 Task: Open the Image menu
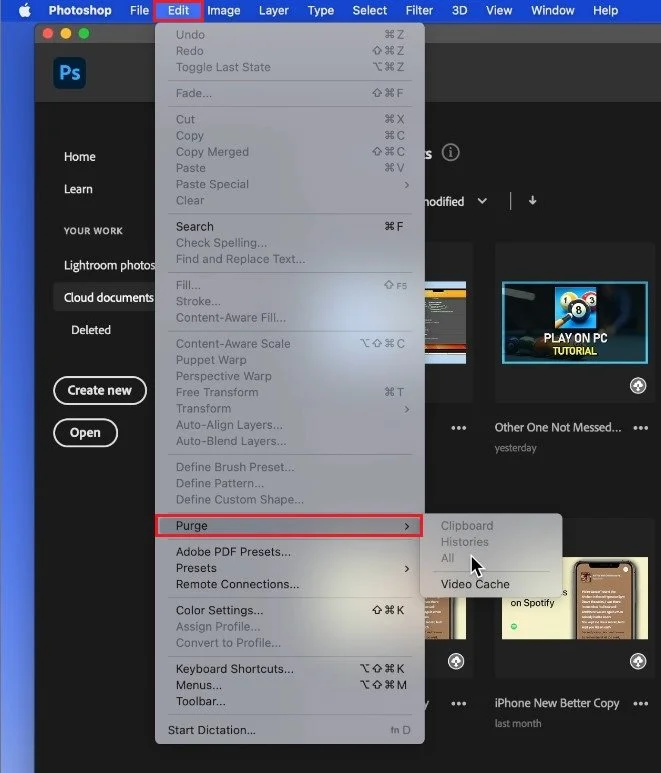[224, 10]
